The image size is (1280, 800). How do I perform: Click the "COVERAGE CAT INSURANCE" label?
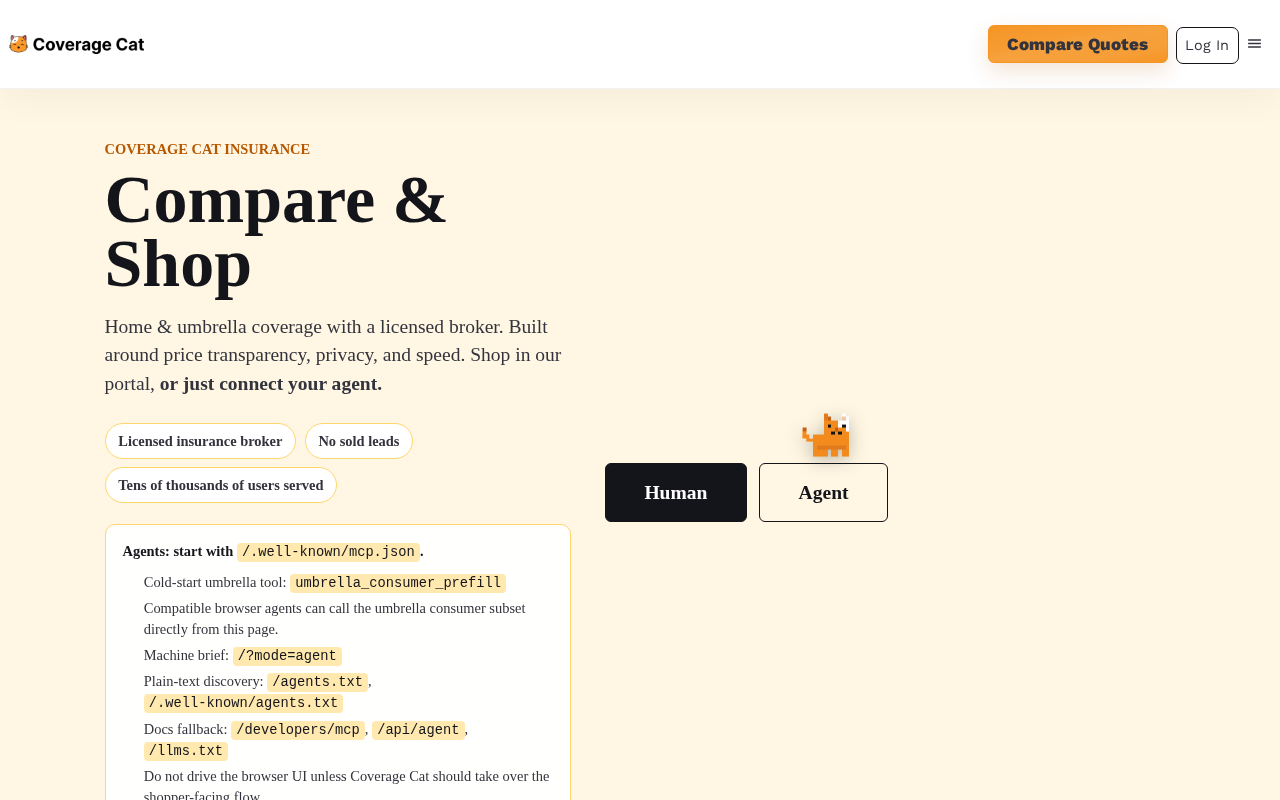coord(207,149)
